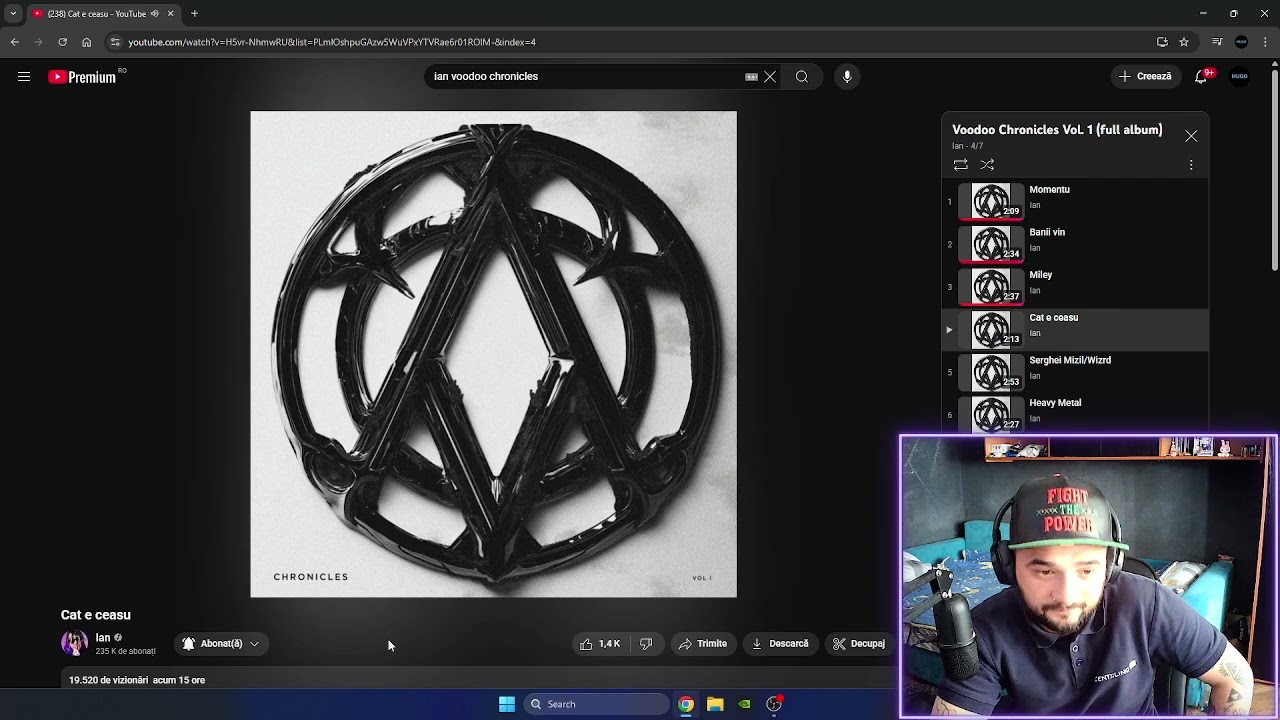1280x720 pixels.
Task: Click the Decupaj clip button
Action: [859, 644]
